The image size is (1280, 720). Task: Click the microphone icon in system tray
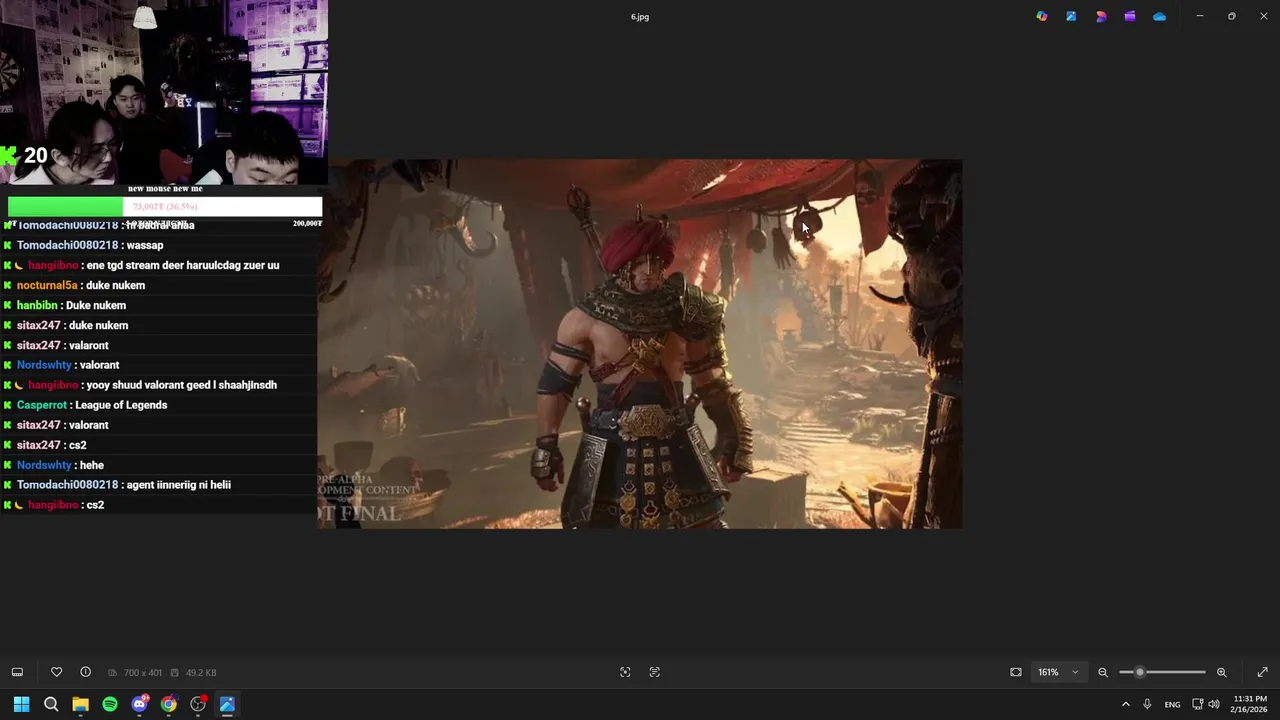pos(1147,704)
